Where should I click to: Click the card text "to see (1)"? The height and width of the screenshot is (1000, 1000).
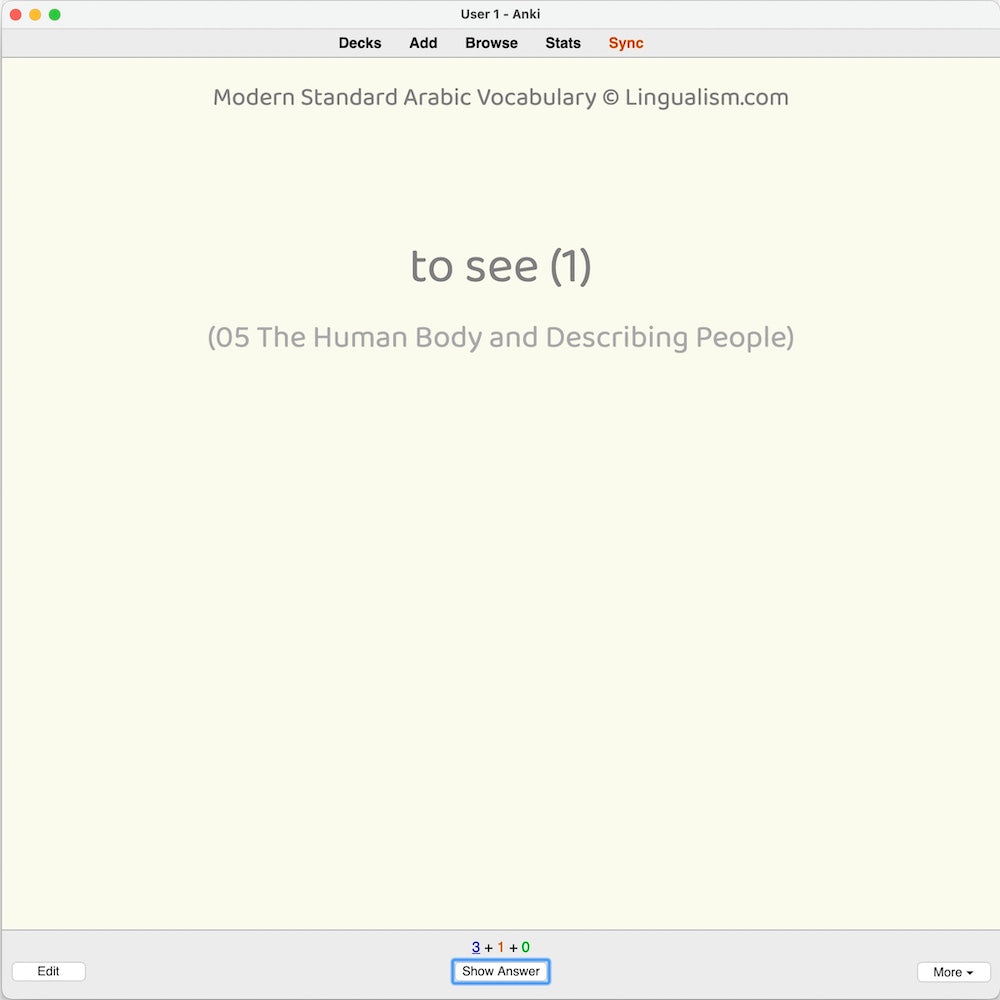click(500, 266)
